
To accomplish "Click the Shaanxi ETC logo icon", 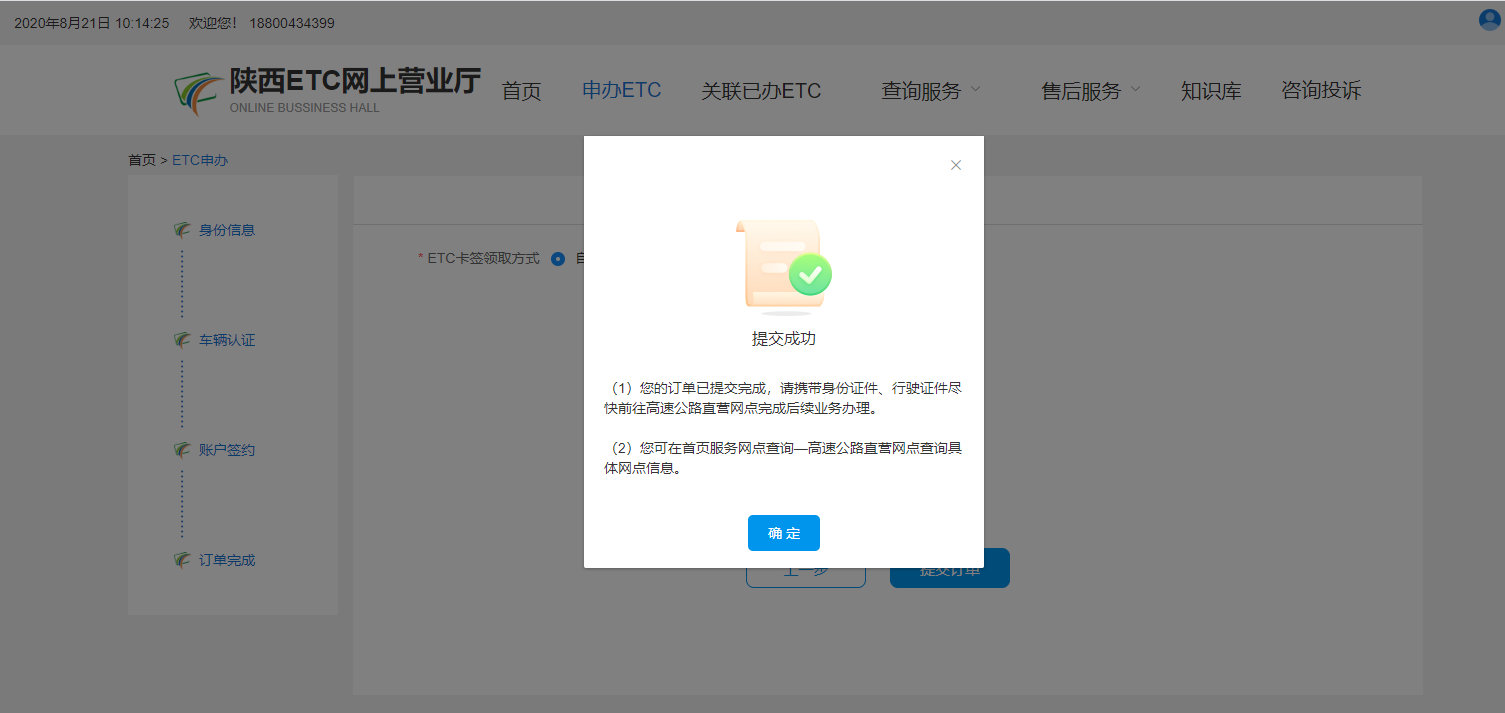I will (x=198, y=93).
